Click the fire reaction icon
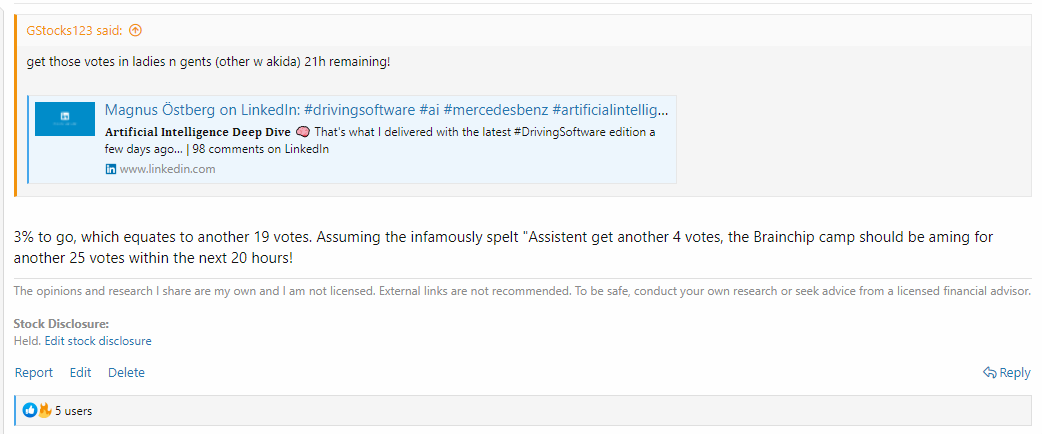The image size is (1042, 434). 45,410
